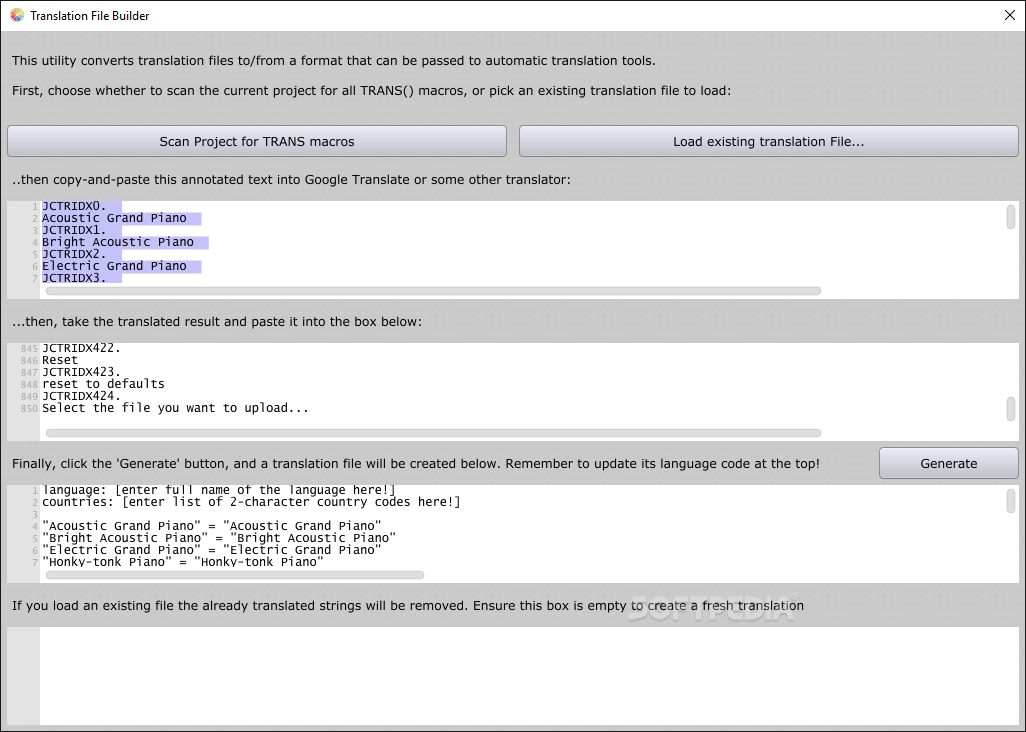This screenshot has height=732, width=1026.
Task: Click vertical scrollbar of annotated text box
Action: [x=1011, y=217]
